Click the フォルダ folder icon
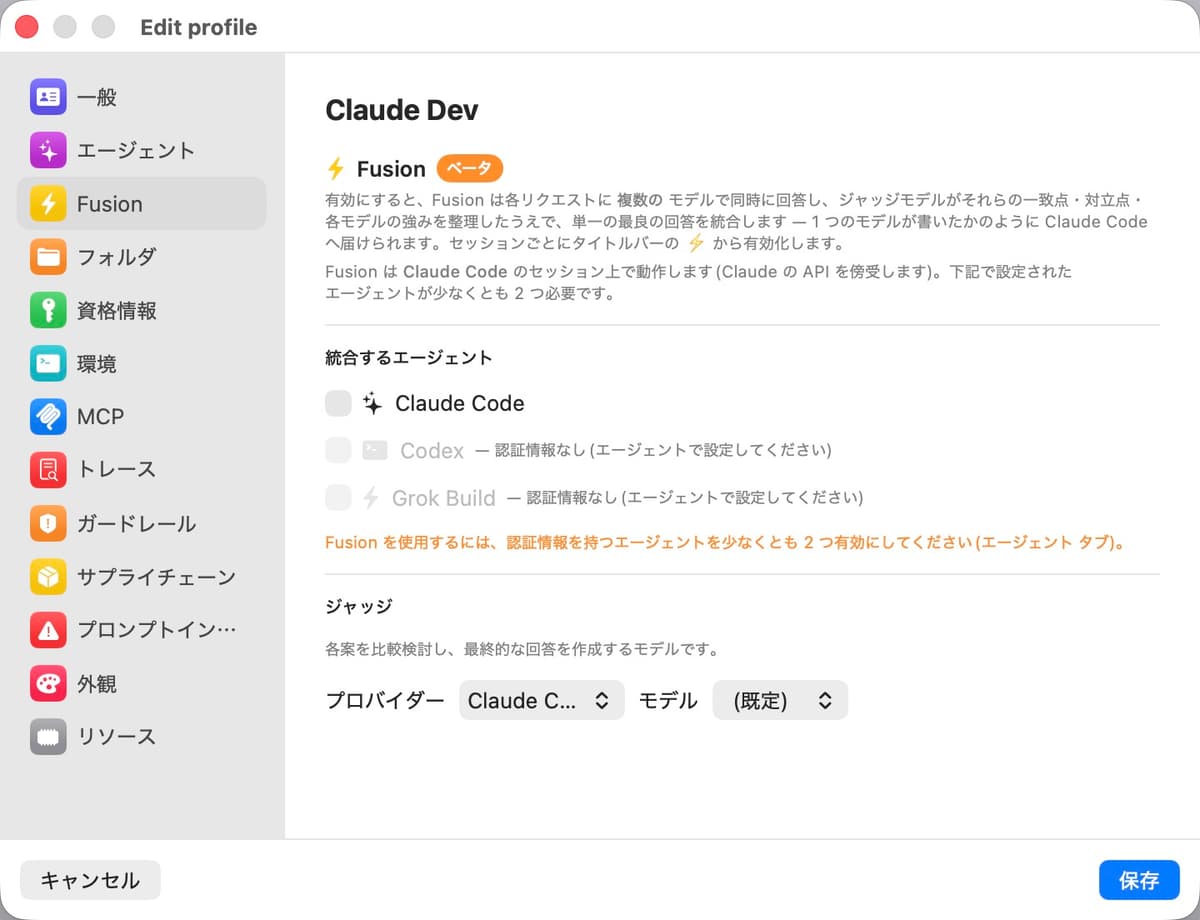 pyautogui.click(x=48, y=257)
